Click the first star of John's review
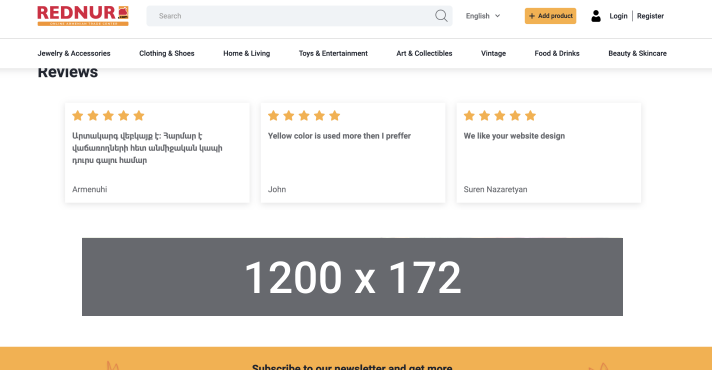Image resolution: width=712 pixels, height=370 pixels. coord(273,115)
